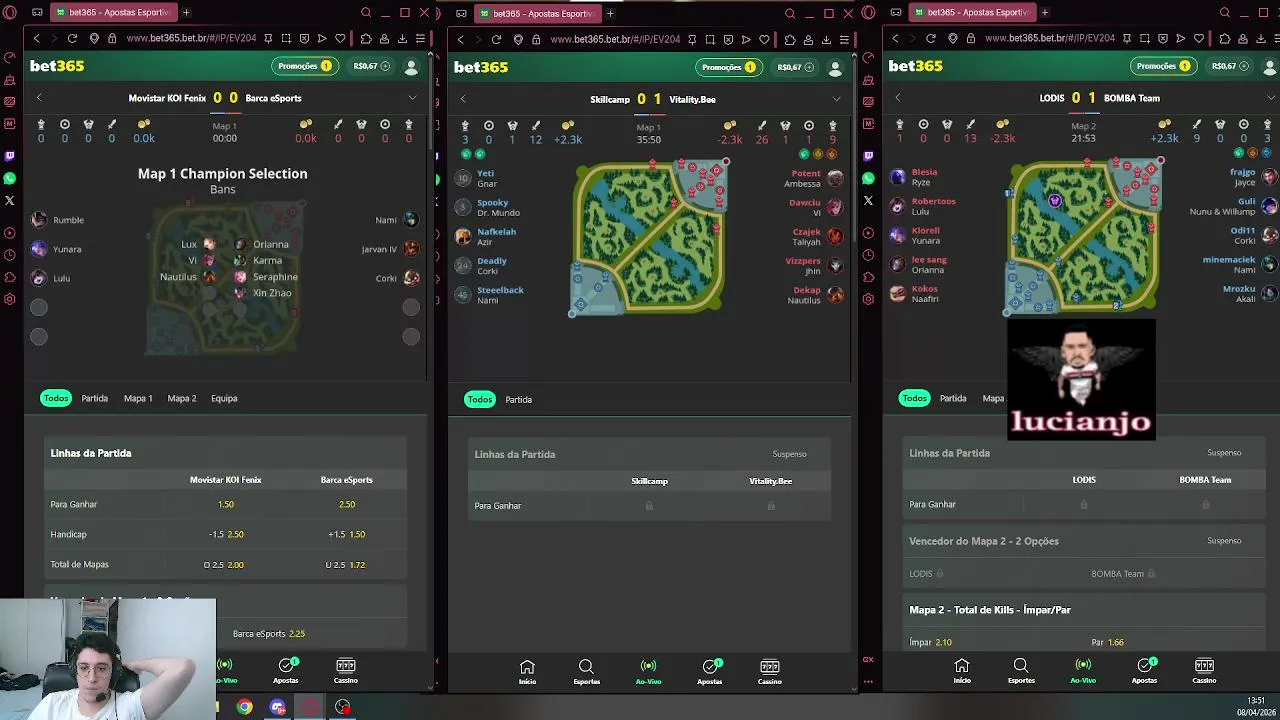1280x720 pixels.
Task: Open Opera easy setup menu in middle window
Action: click(x=844, y=39)
